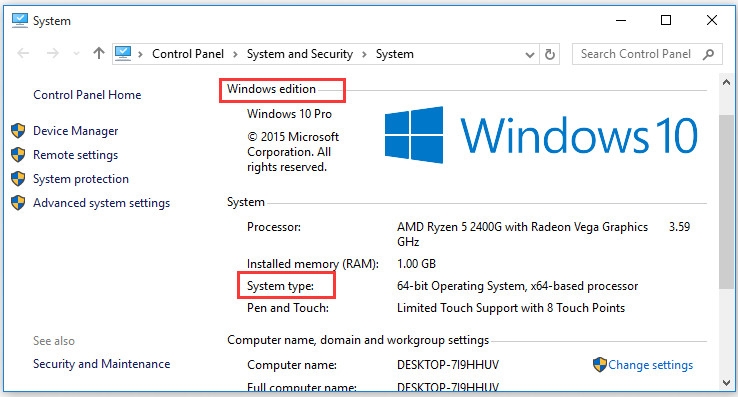Screen dimensions: 738x397
Task: Click the vertical scrollbar thumb
Action: coord(726,202)
